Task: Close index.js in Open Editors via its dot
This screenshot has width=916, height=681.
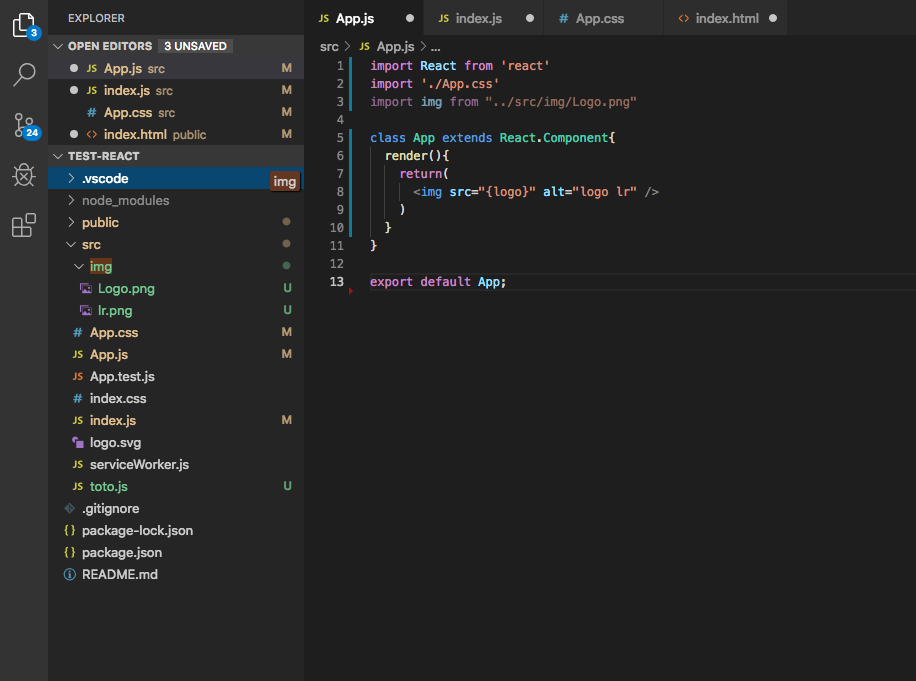Action: (x=74, y=90)
